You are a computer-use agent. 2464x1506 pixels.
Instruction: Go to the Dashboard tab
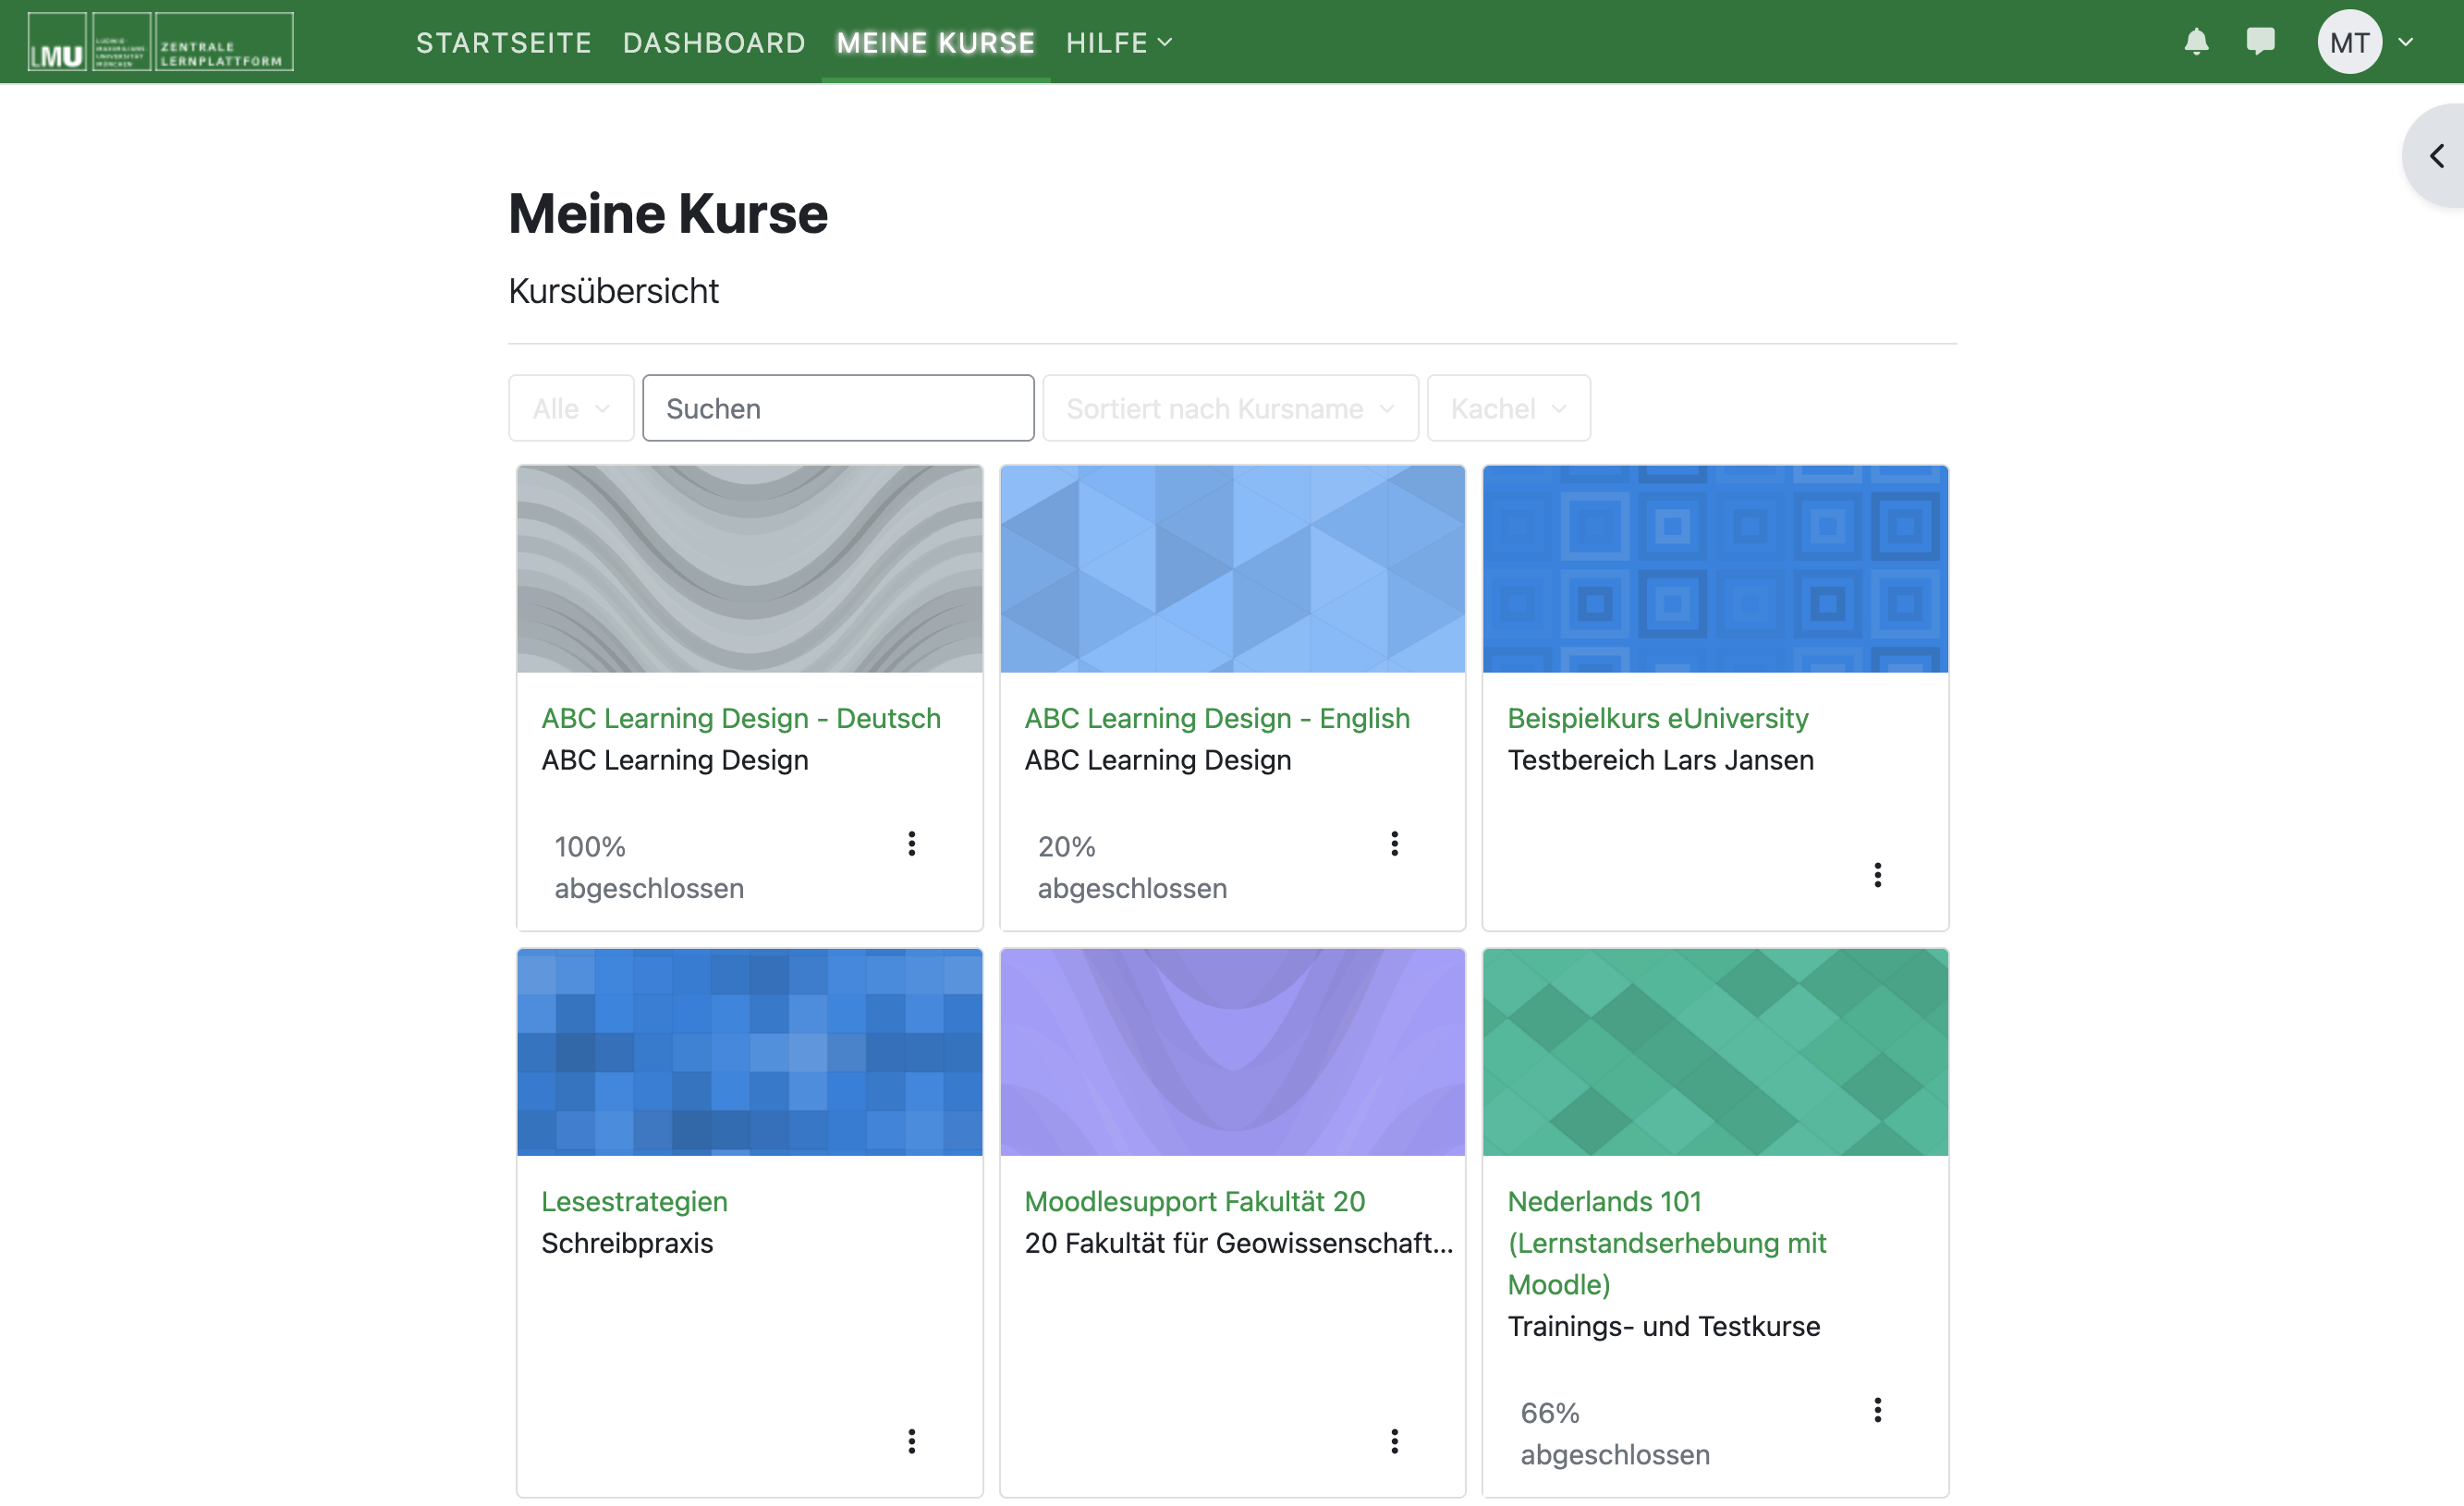point(714,42)
